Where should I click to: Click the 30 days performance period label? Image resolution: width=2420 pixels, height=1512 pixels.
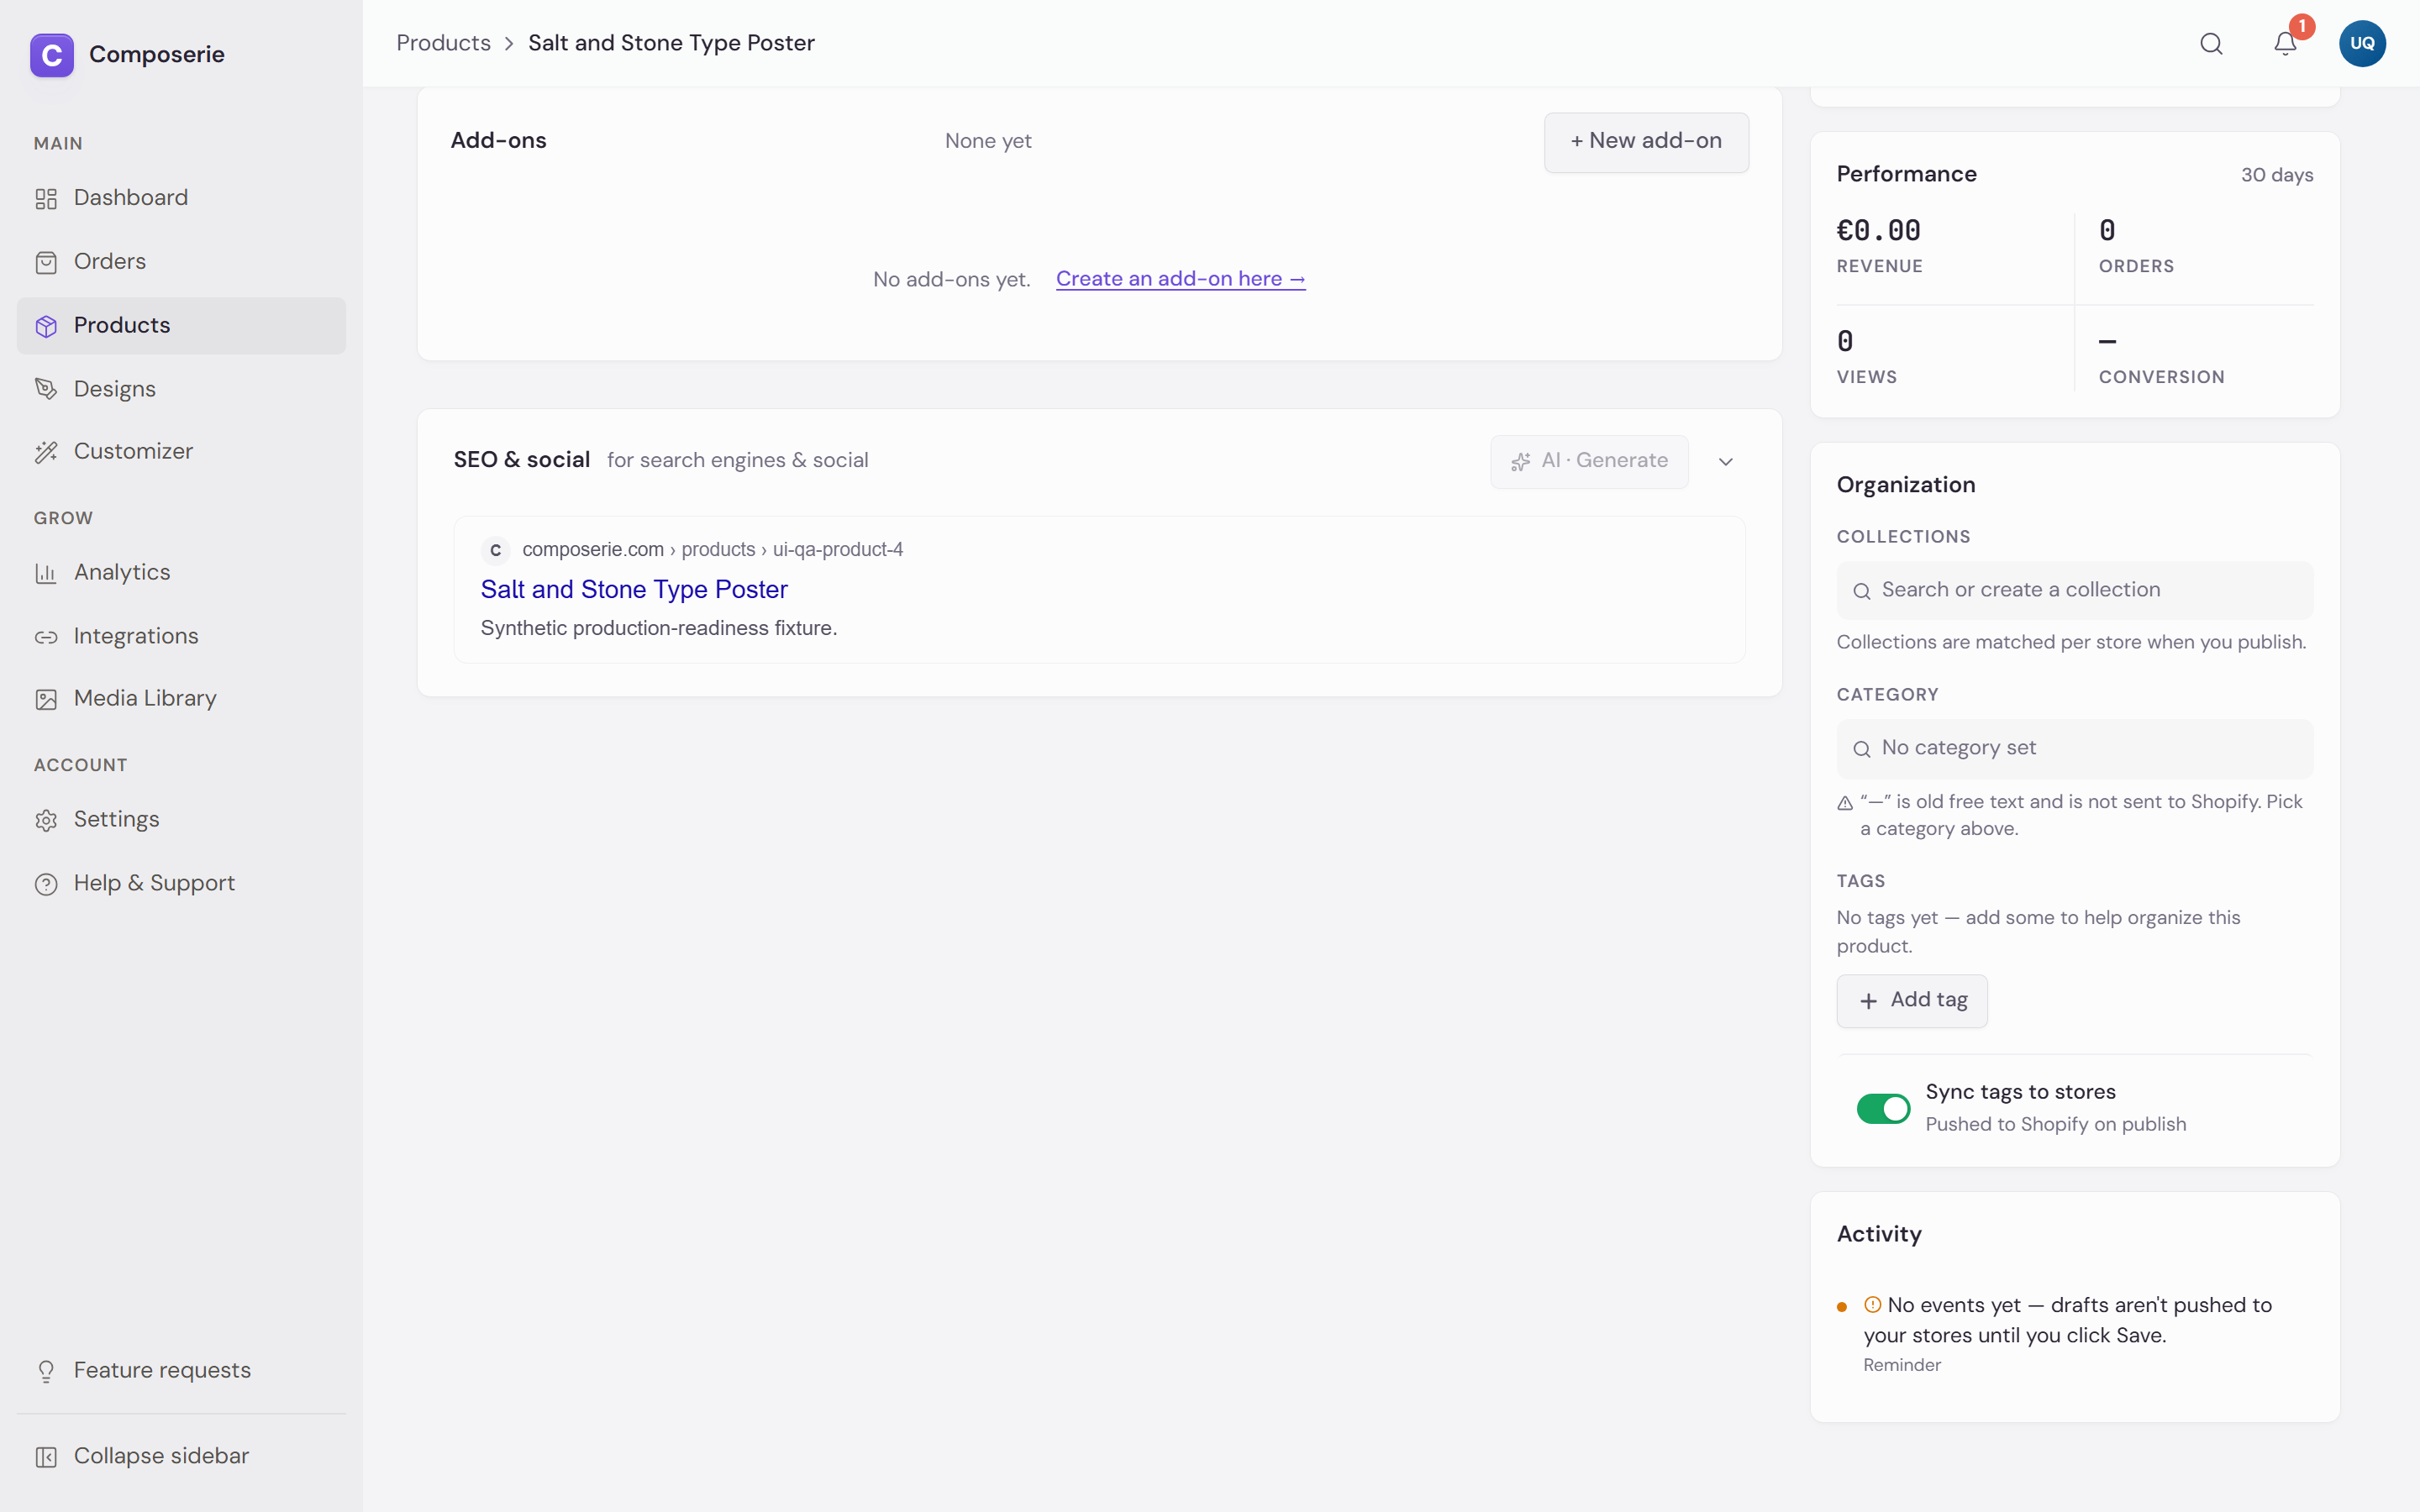(2276, 175)
